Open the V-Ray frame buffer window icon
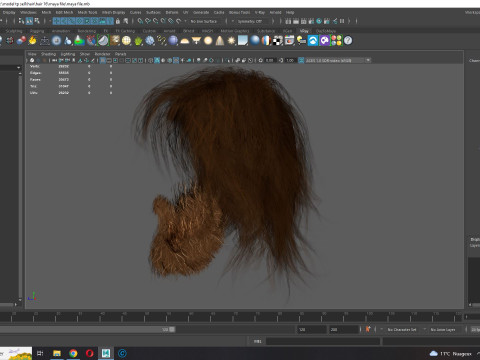 [x=289, y=41]
